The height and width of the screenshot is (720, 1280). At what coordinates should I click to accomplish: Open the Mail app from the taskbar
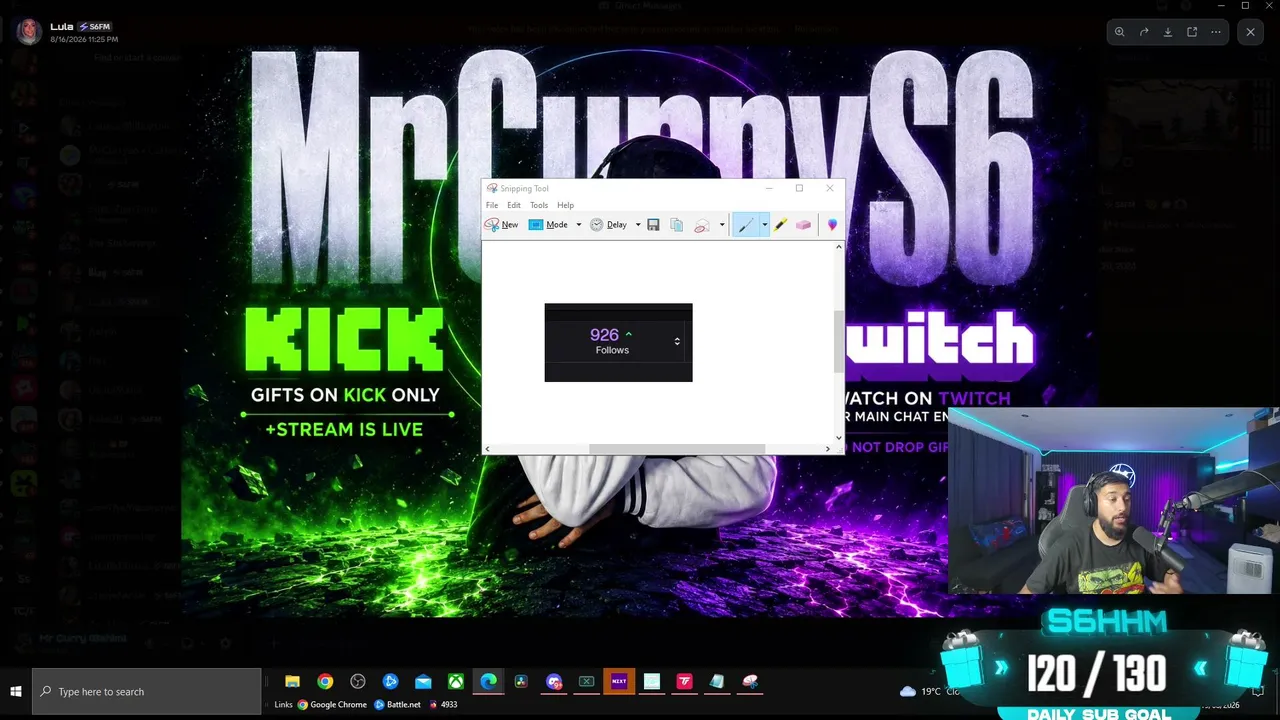pos(423,682)
